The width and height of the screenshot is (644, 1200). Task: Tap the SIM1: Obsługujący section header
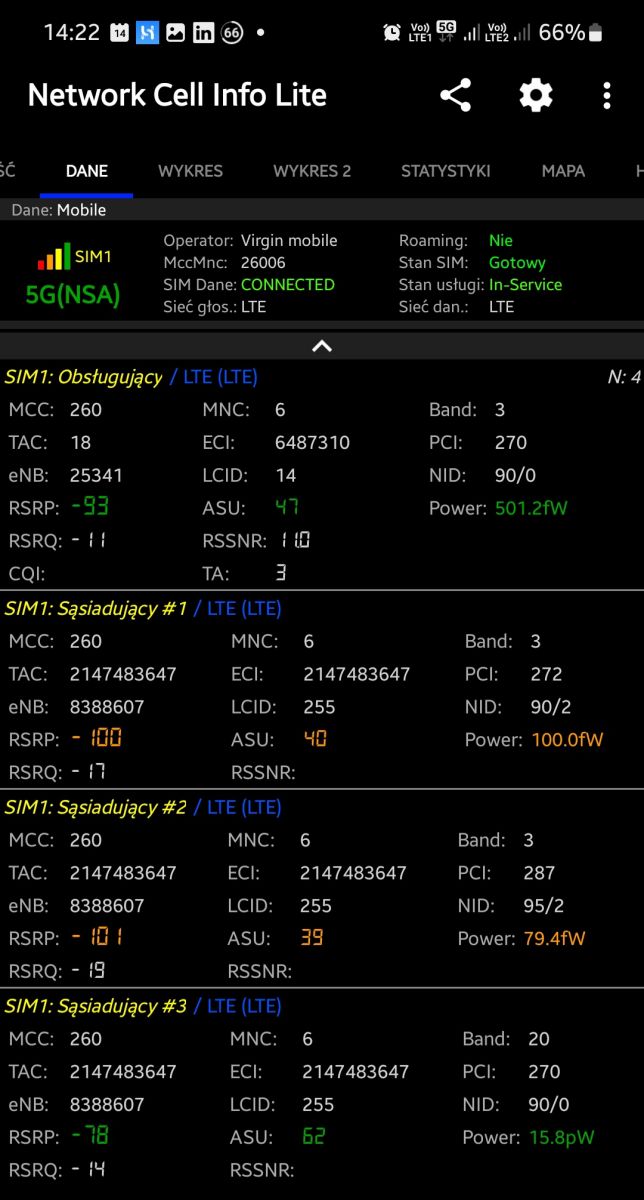point(131,376)
